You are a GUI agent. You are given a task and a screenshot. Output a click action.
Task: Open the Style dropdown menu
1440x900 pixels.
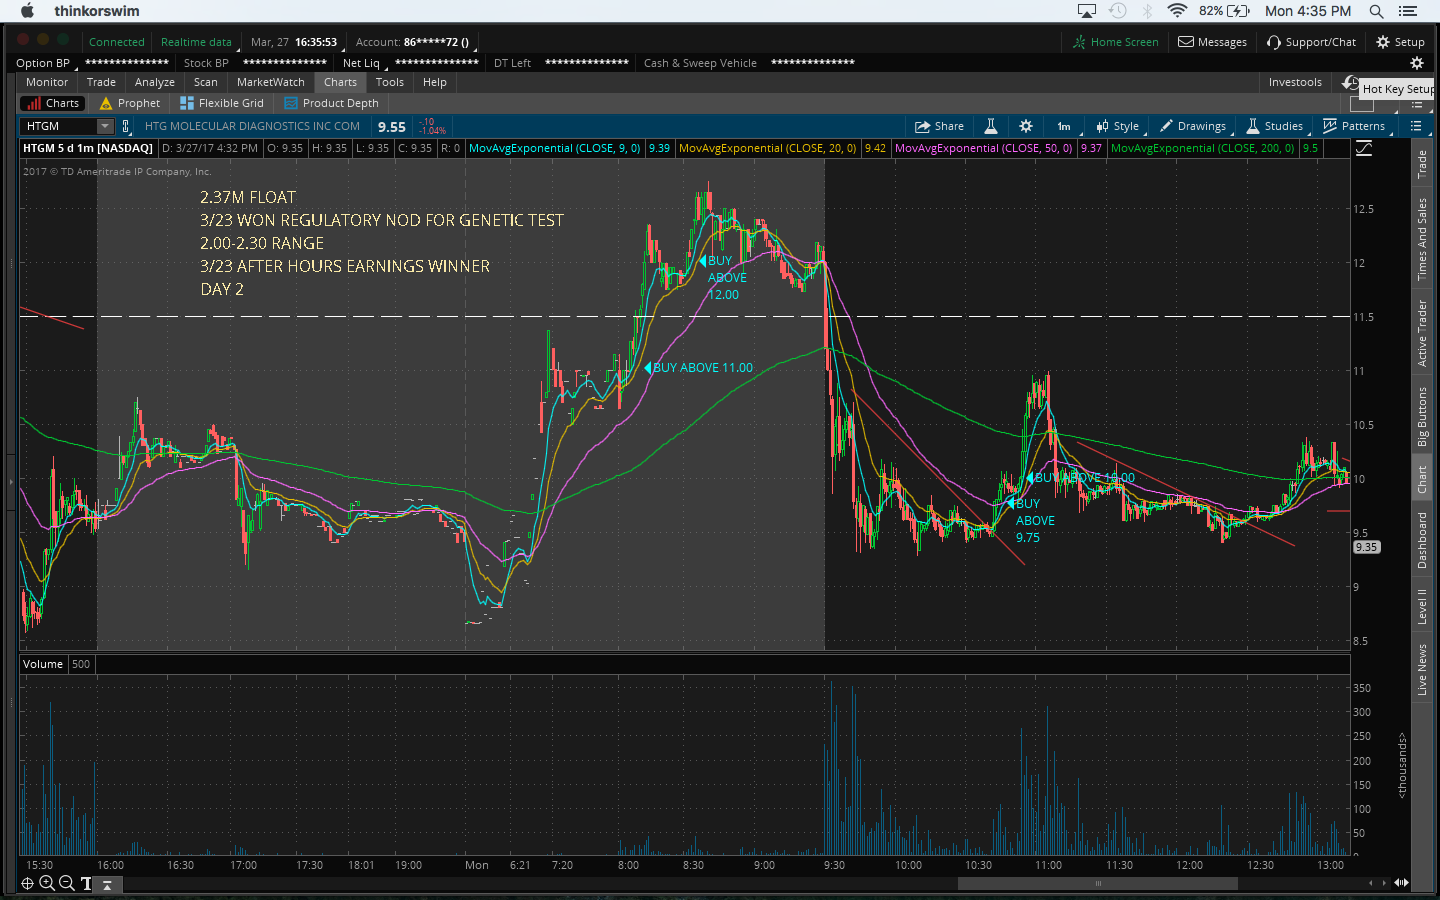[x=1117, y=126]
